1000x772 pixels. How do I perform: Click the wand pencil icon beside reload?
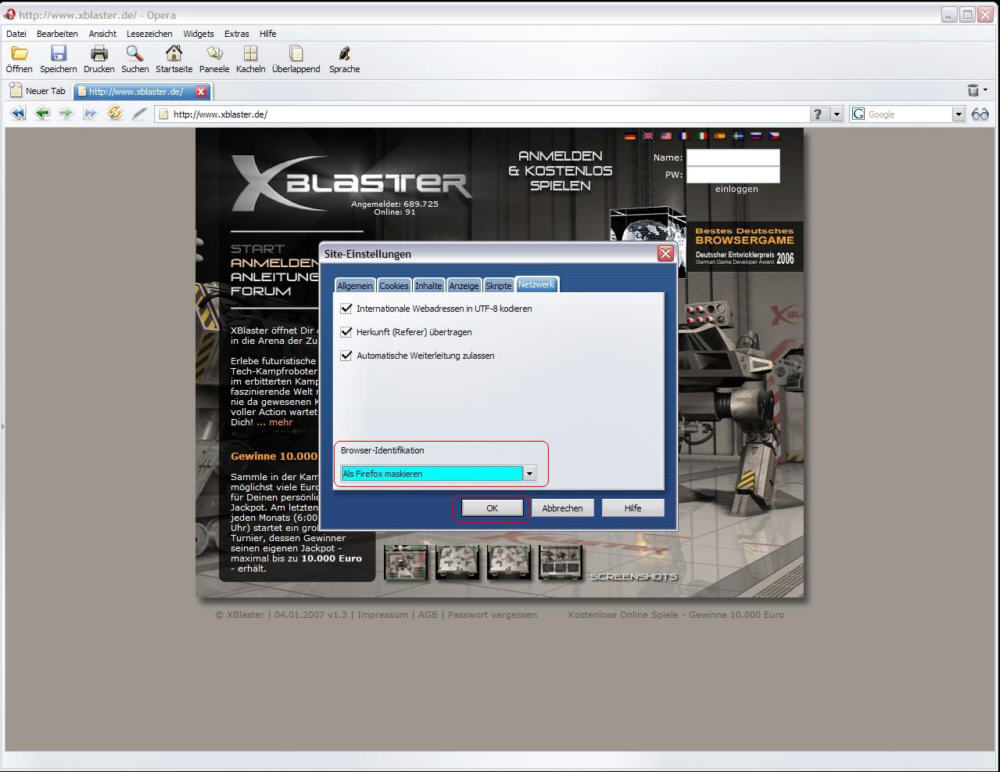[x=139, y=114]
